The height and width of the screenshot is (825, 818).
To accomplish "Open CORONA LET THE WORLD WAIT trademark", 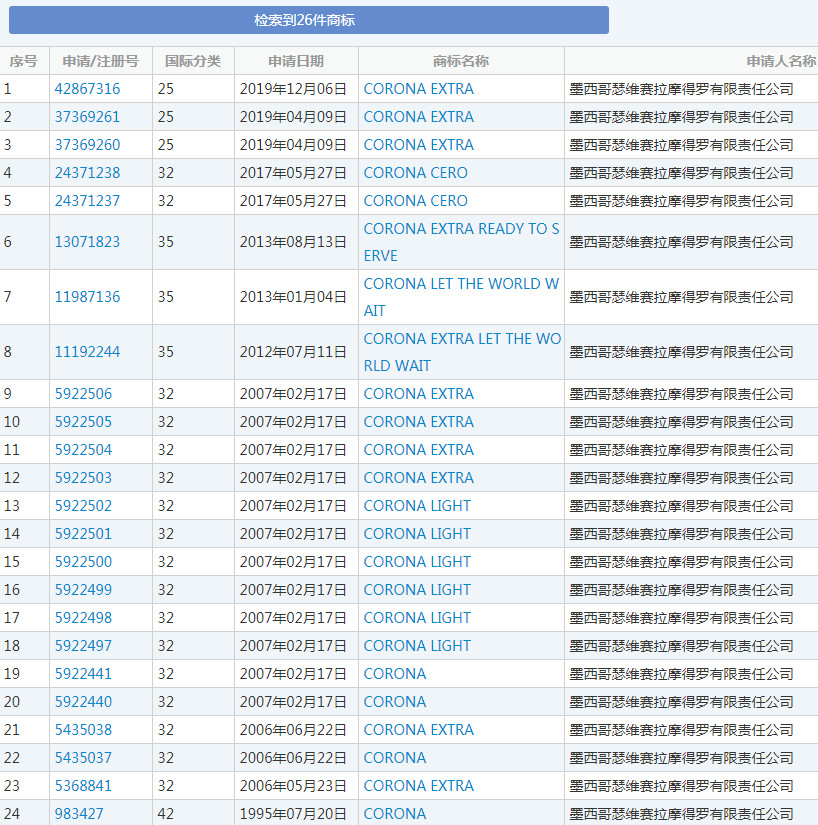I will (x=461, y=297).
